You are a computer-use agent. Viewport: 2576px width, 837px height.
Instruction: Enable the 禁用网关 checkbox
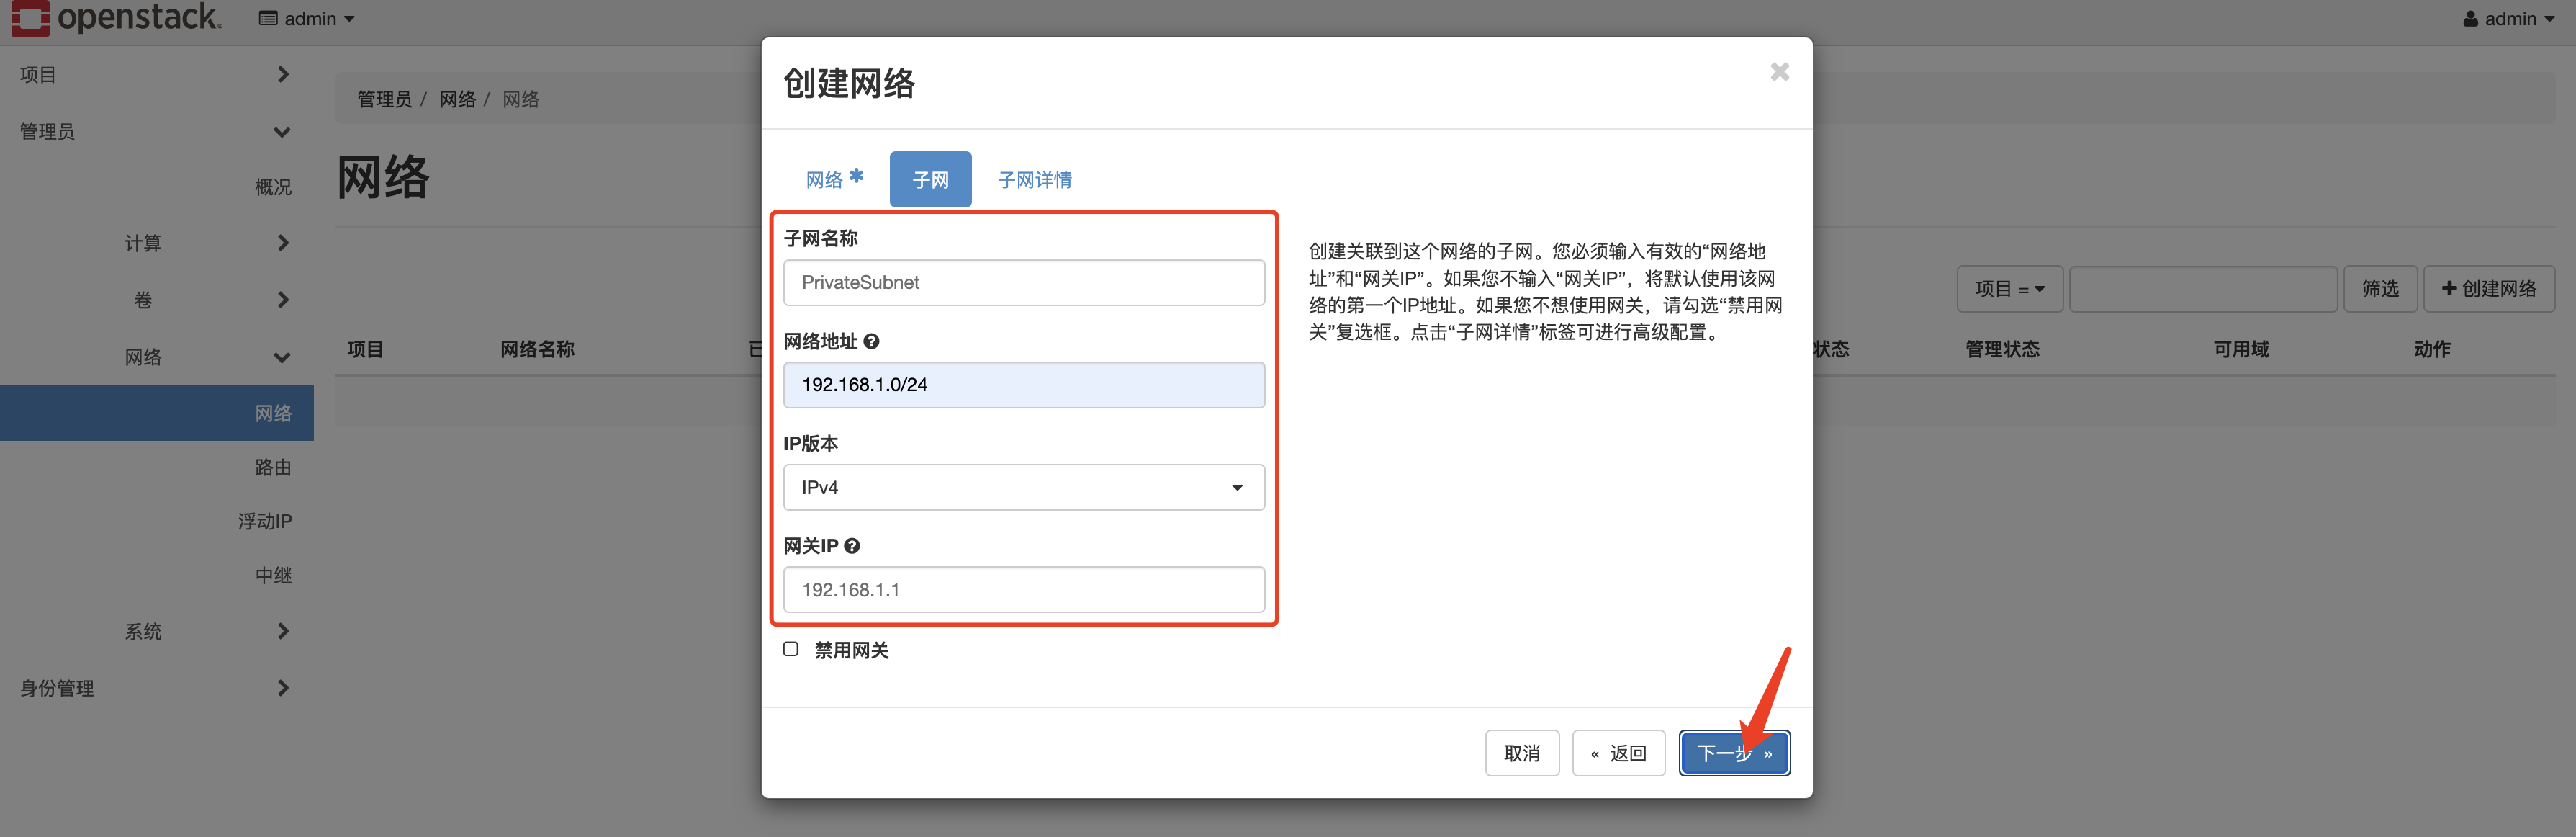(790, 649)
